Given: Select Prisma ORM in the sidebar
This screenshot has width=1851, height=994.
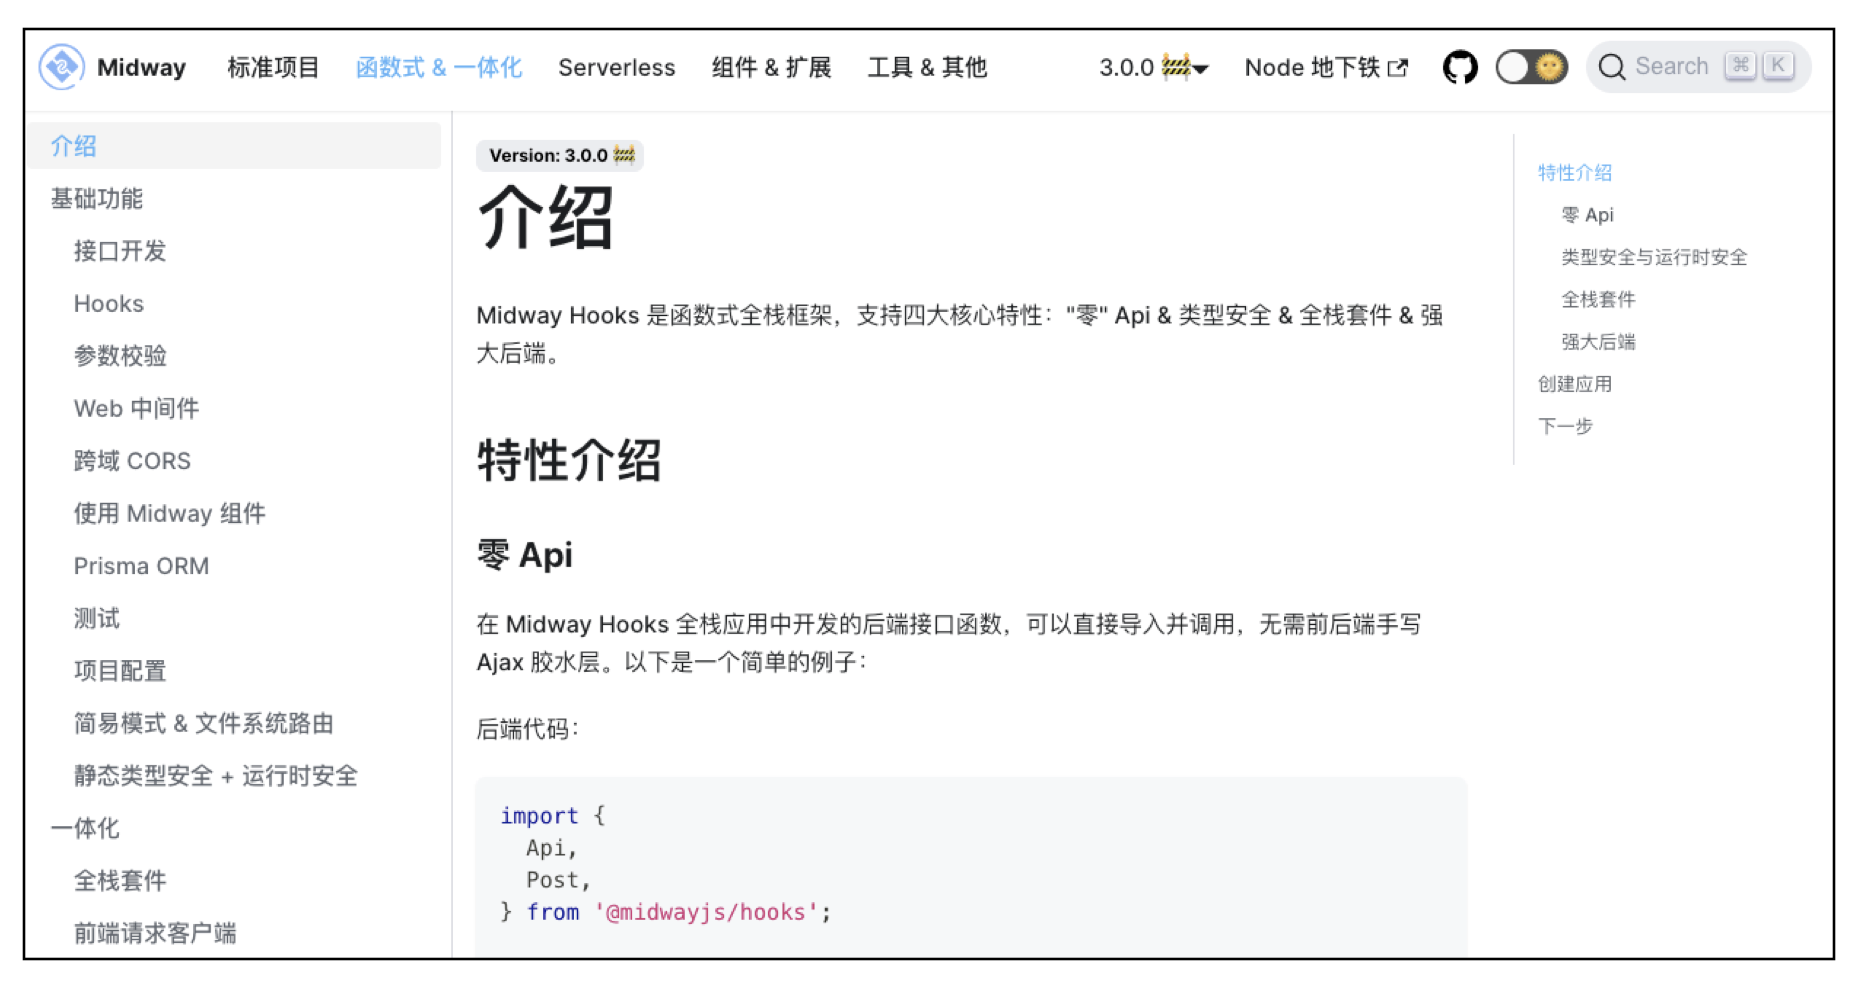Looking at the screenshot, I should point(141,566).
